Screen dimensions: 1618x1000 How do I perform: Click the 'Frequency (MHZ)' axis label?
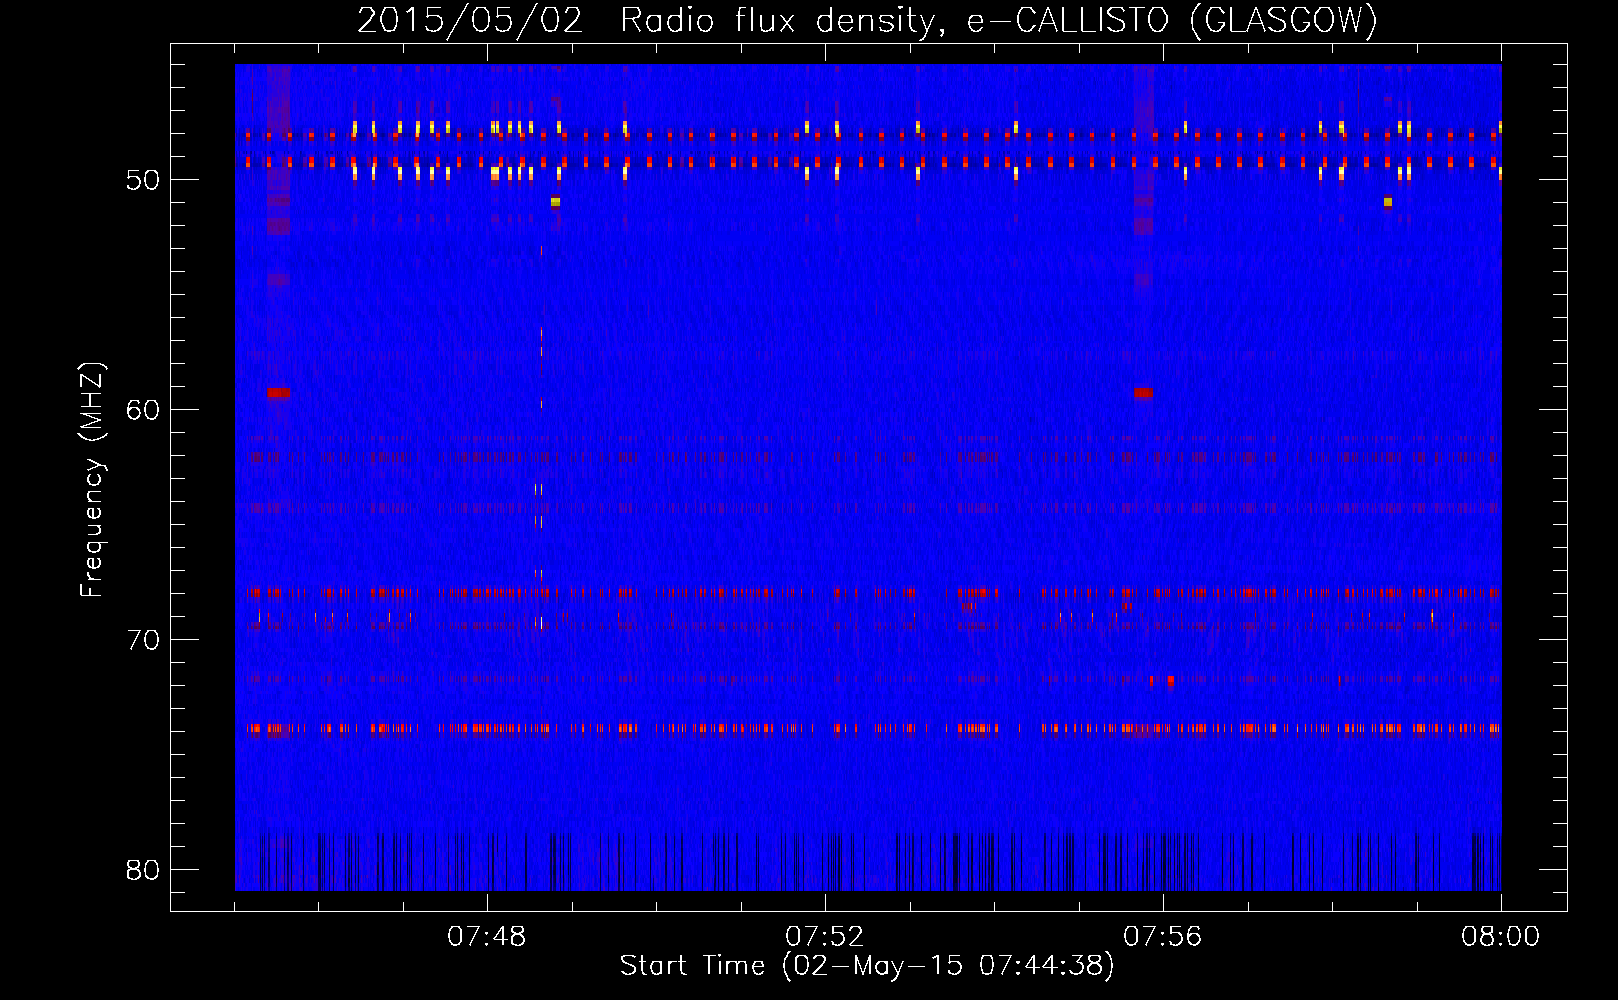tap(91, 480)
